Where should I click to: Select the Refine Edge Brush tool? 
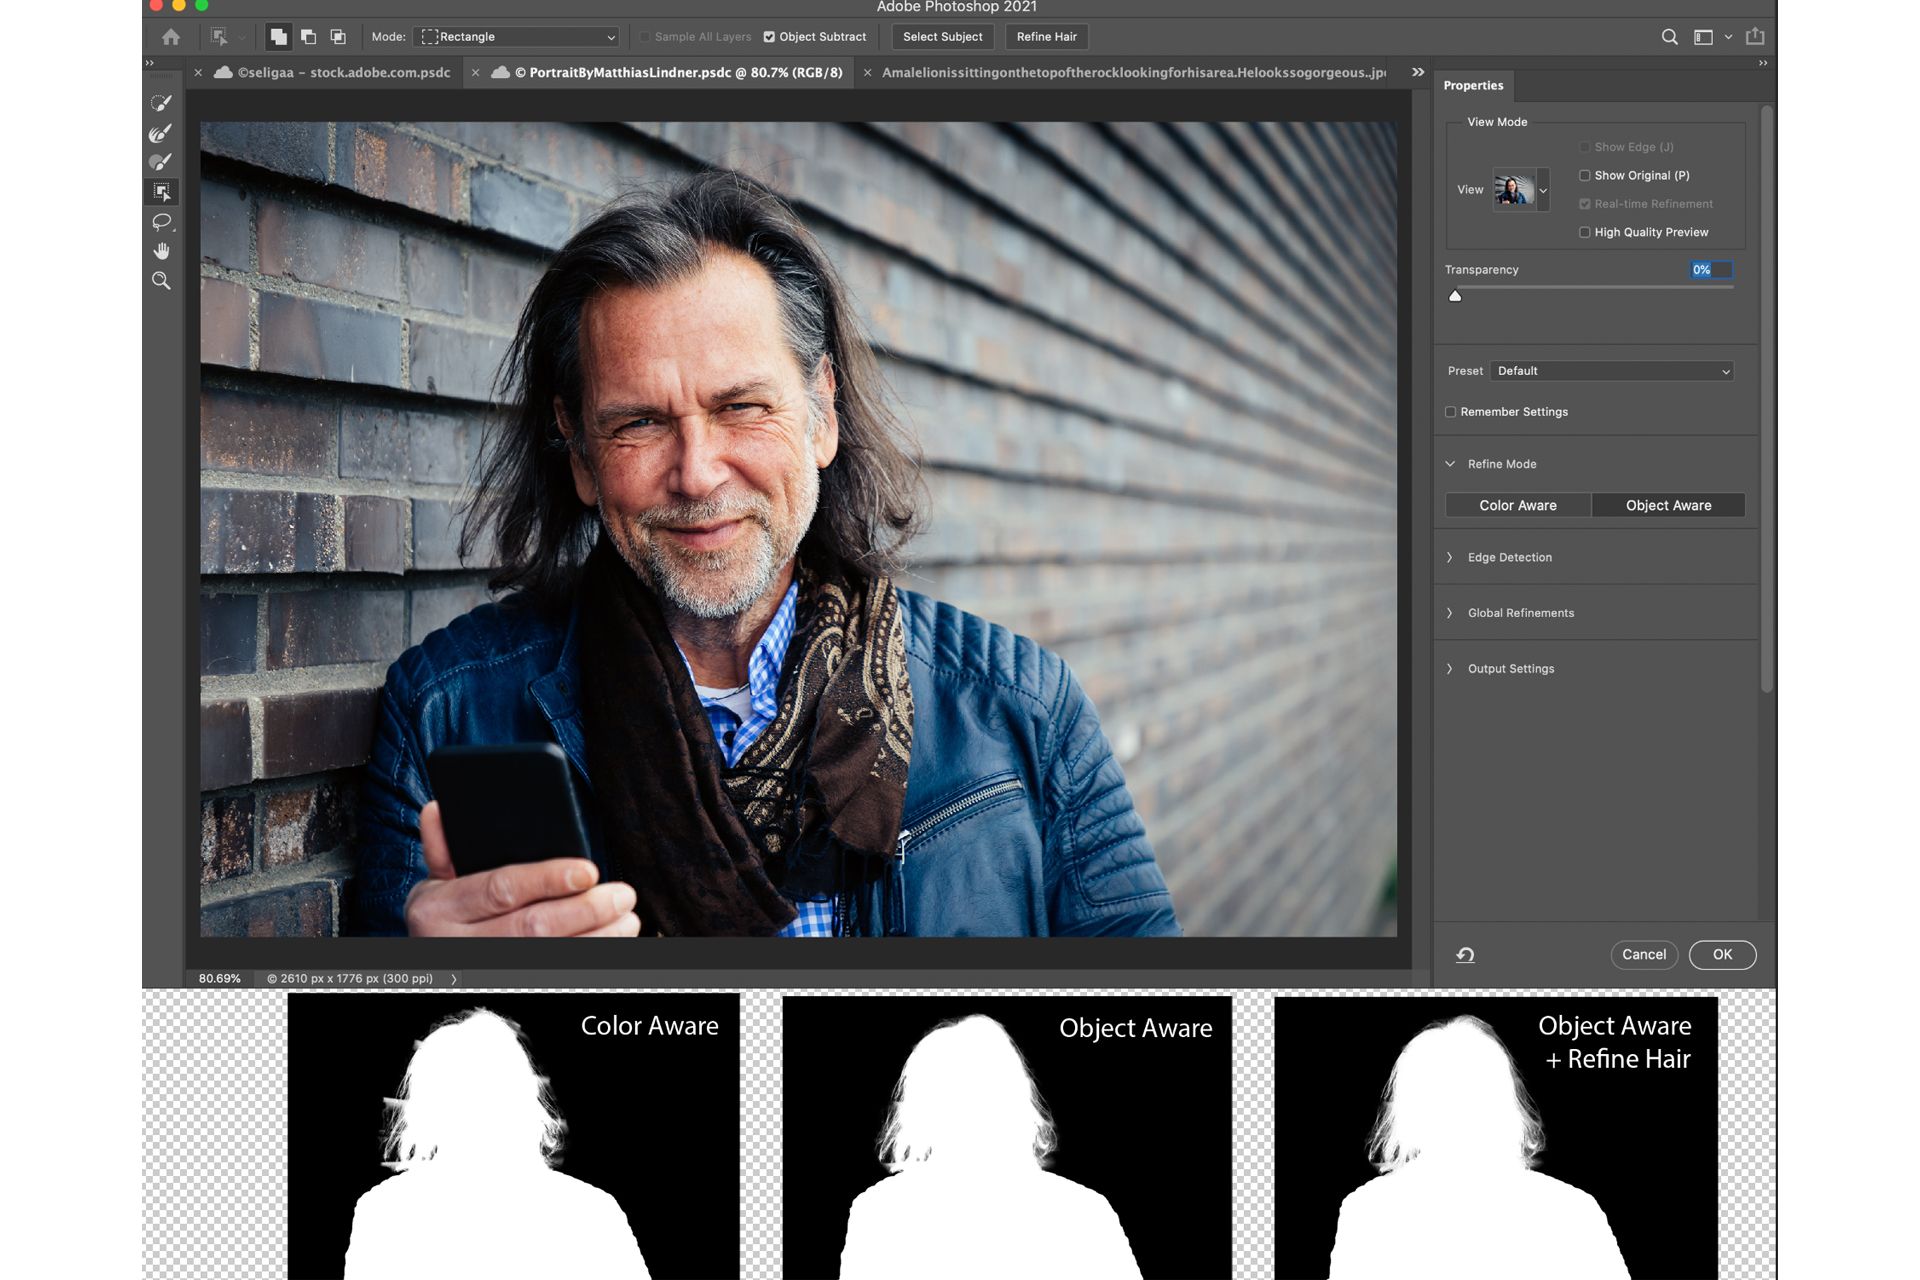pos(160,133)
